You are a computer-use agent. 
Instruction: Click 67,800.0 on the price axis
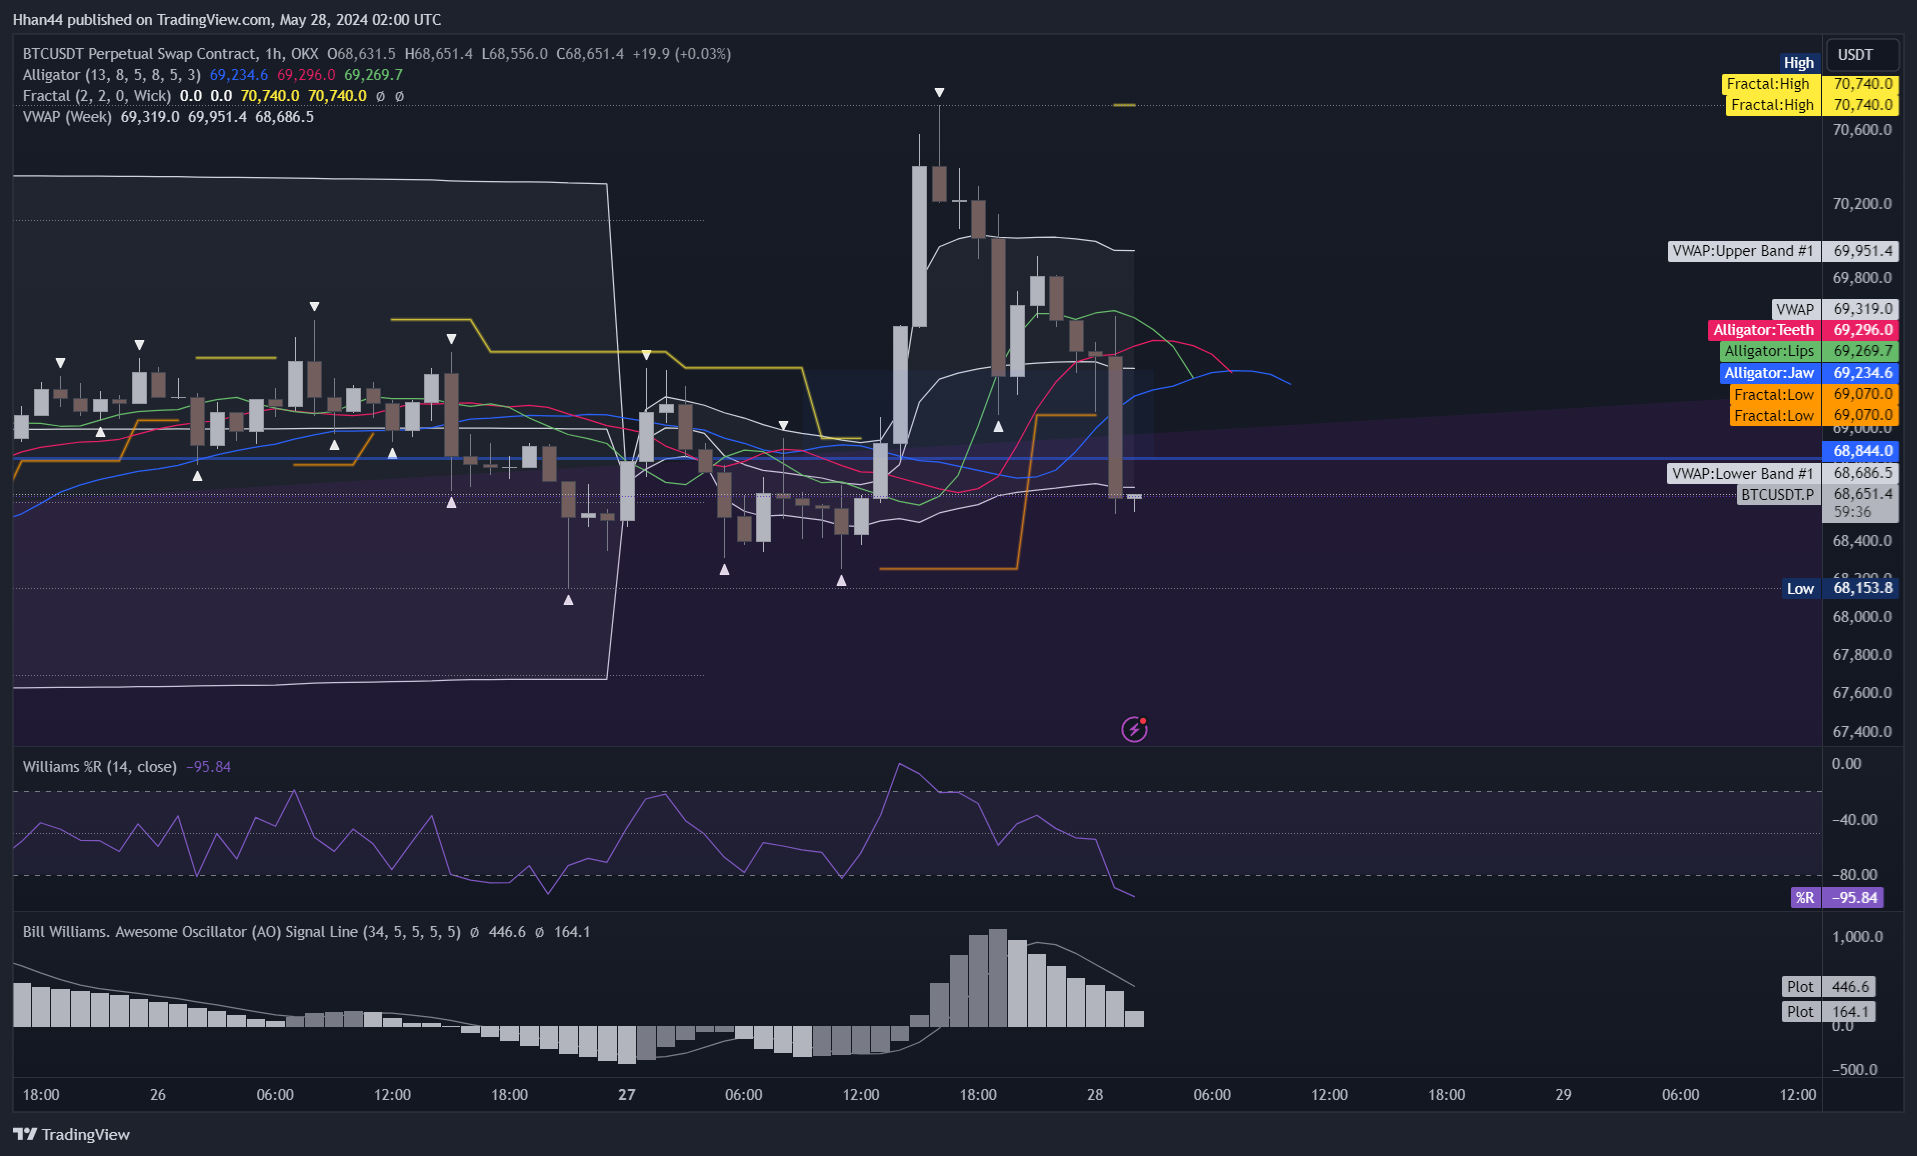tap(1861, 655)
